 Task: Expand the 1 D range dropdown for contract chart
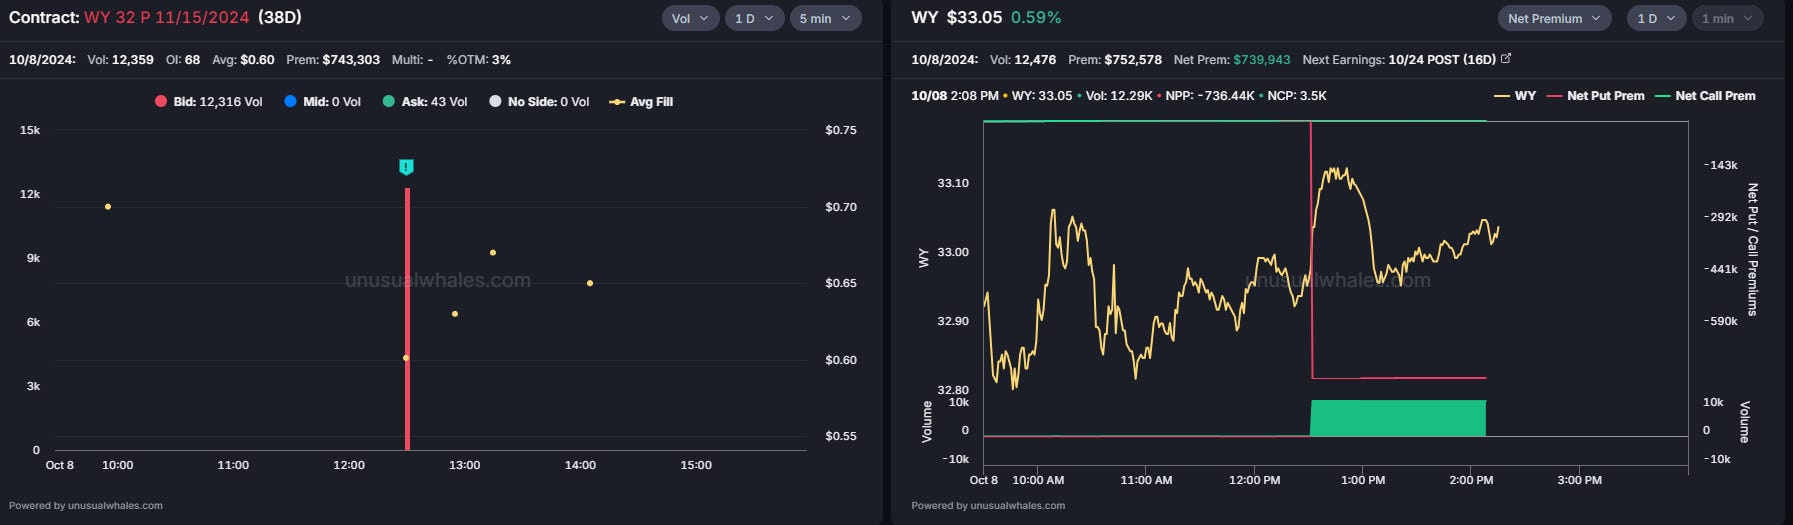pos(754,18)
